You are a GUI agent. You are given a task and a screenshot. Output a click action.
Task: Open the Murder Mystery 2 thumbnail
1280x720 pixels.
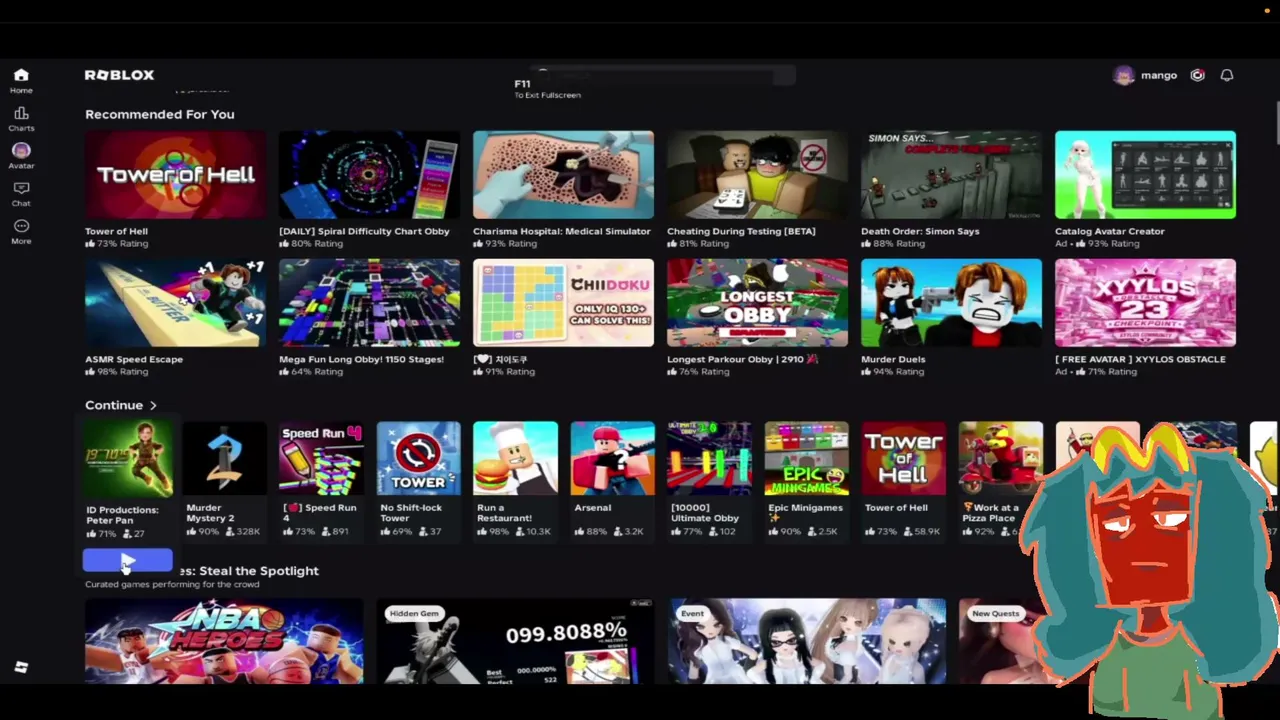tap(224, 459)
